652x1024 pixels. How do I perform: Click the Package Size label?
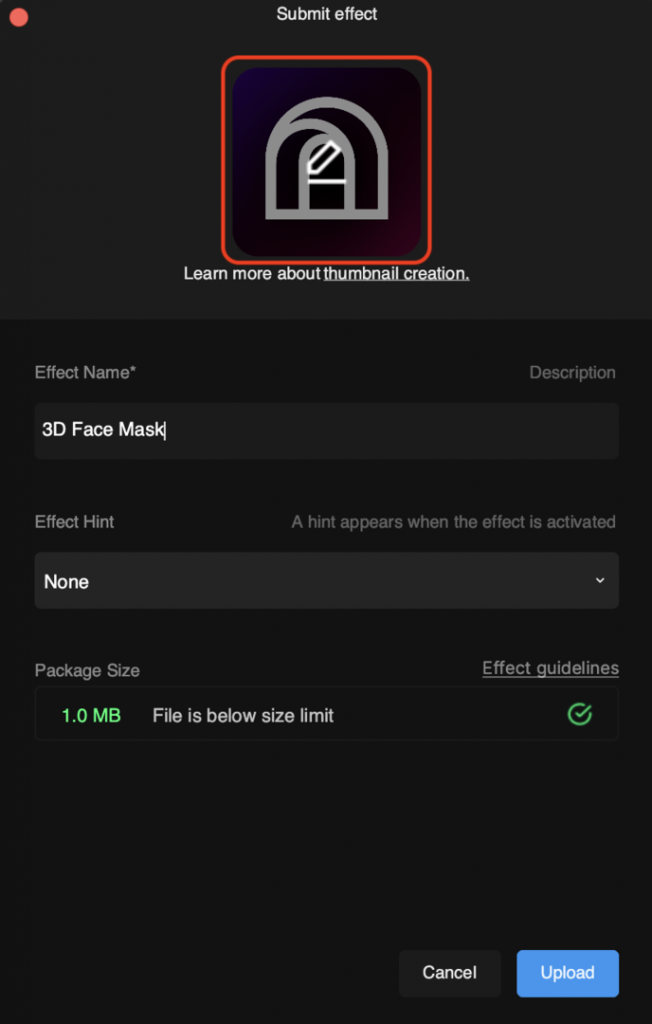point(87,671)
